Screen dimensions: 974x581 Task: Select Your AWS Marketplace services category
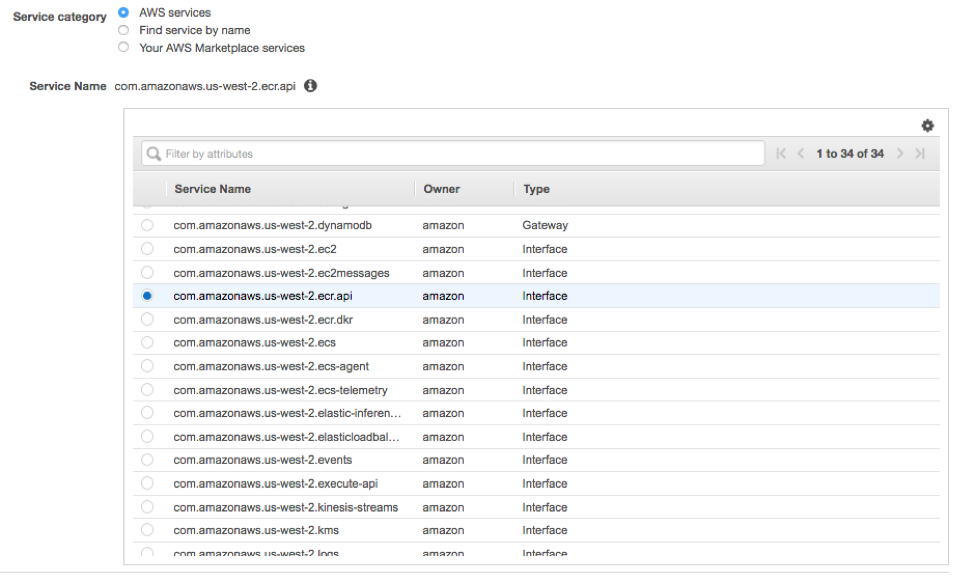[x=123, y=47]
